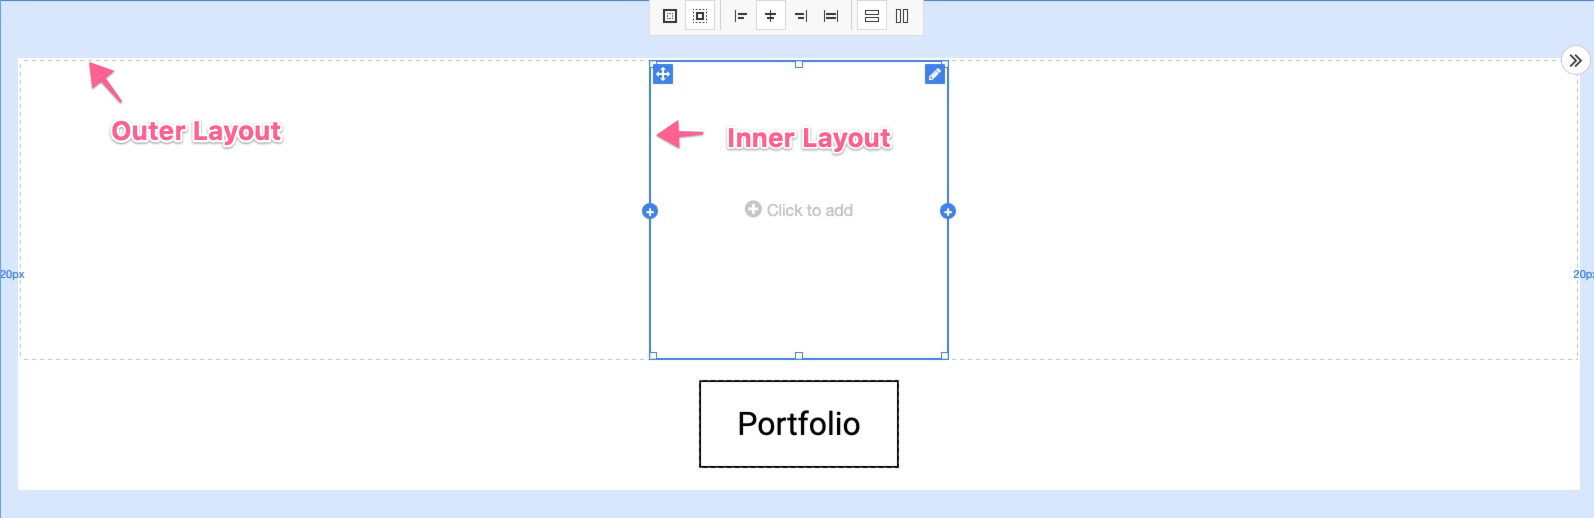Stretch content to full width
This screenshot has width=1594, height=518.
tap(831, 16)
